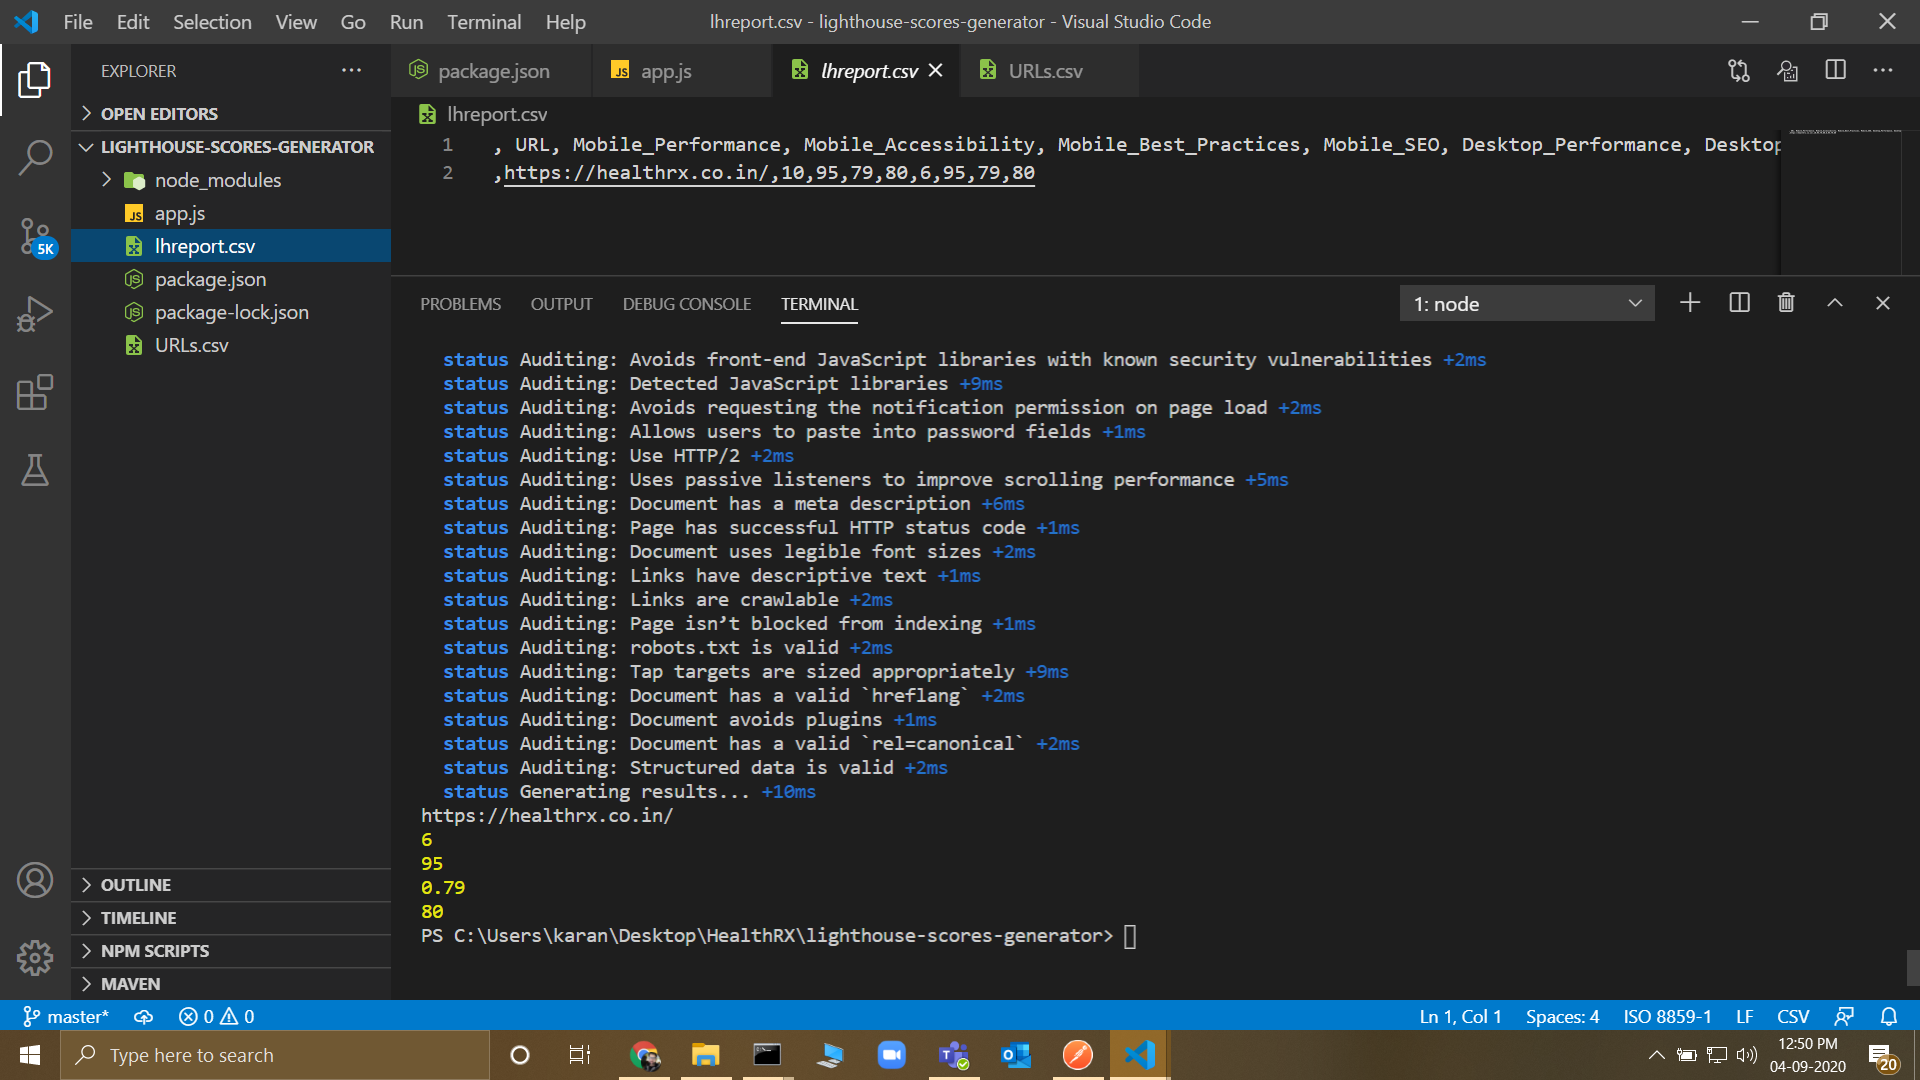
Task: Expand the NPM SCRIPTS section
Action: click(155, 951)
